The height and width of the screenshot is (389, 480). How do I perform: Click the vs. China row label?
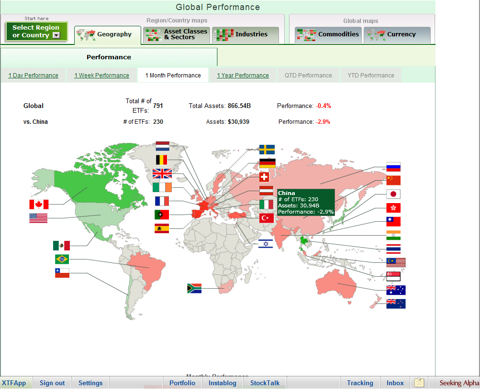click(36, 122)
